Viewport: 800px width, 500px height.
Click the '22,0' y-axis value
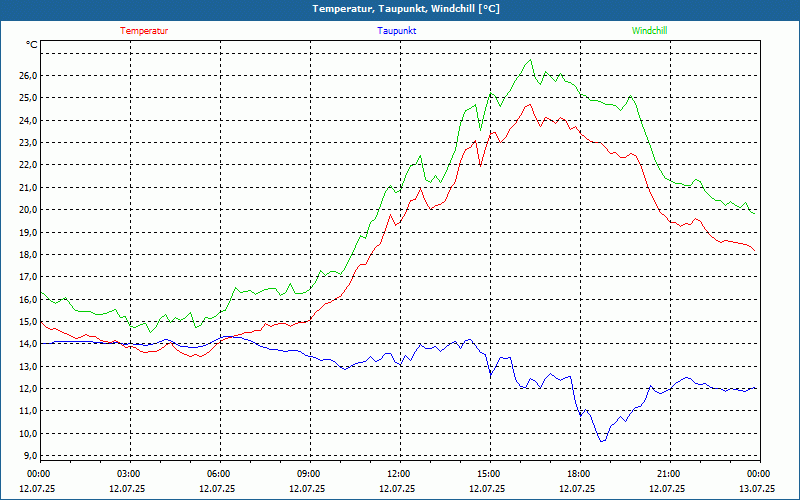[28, 165]
